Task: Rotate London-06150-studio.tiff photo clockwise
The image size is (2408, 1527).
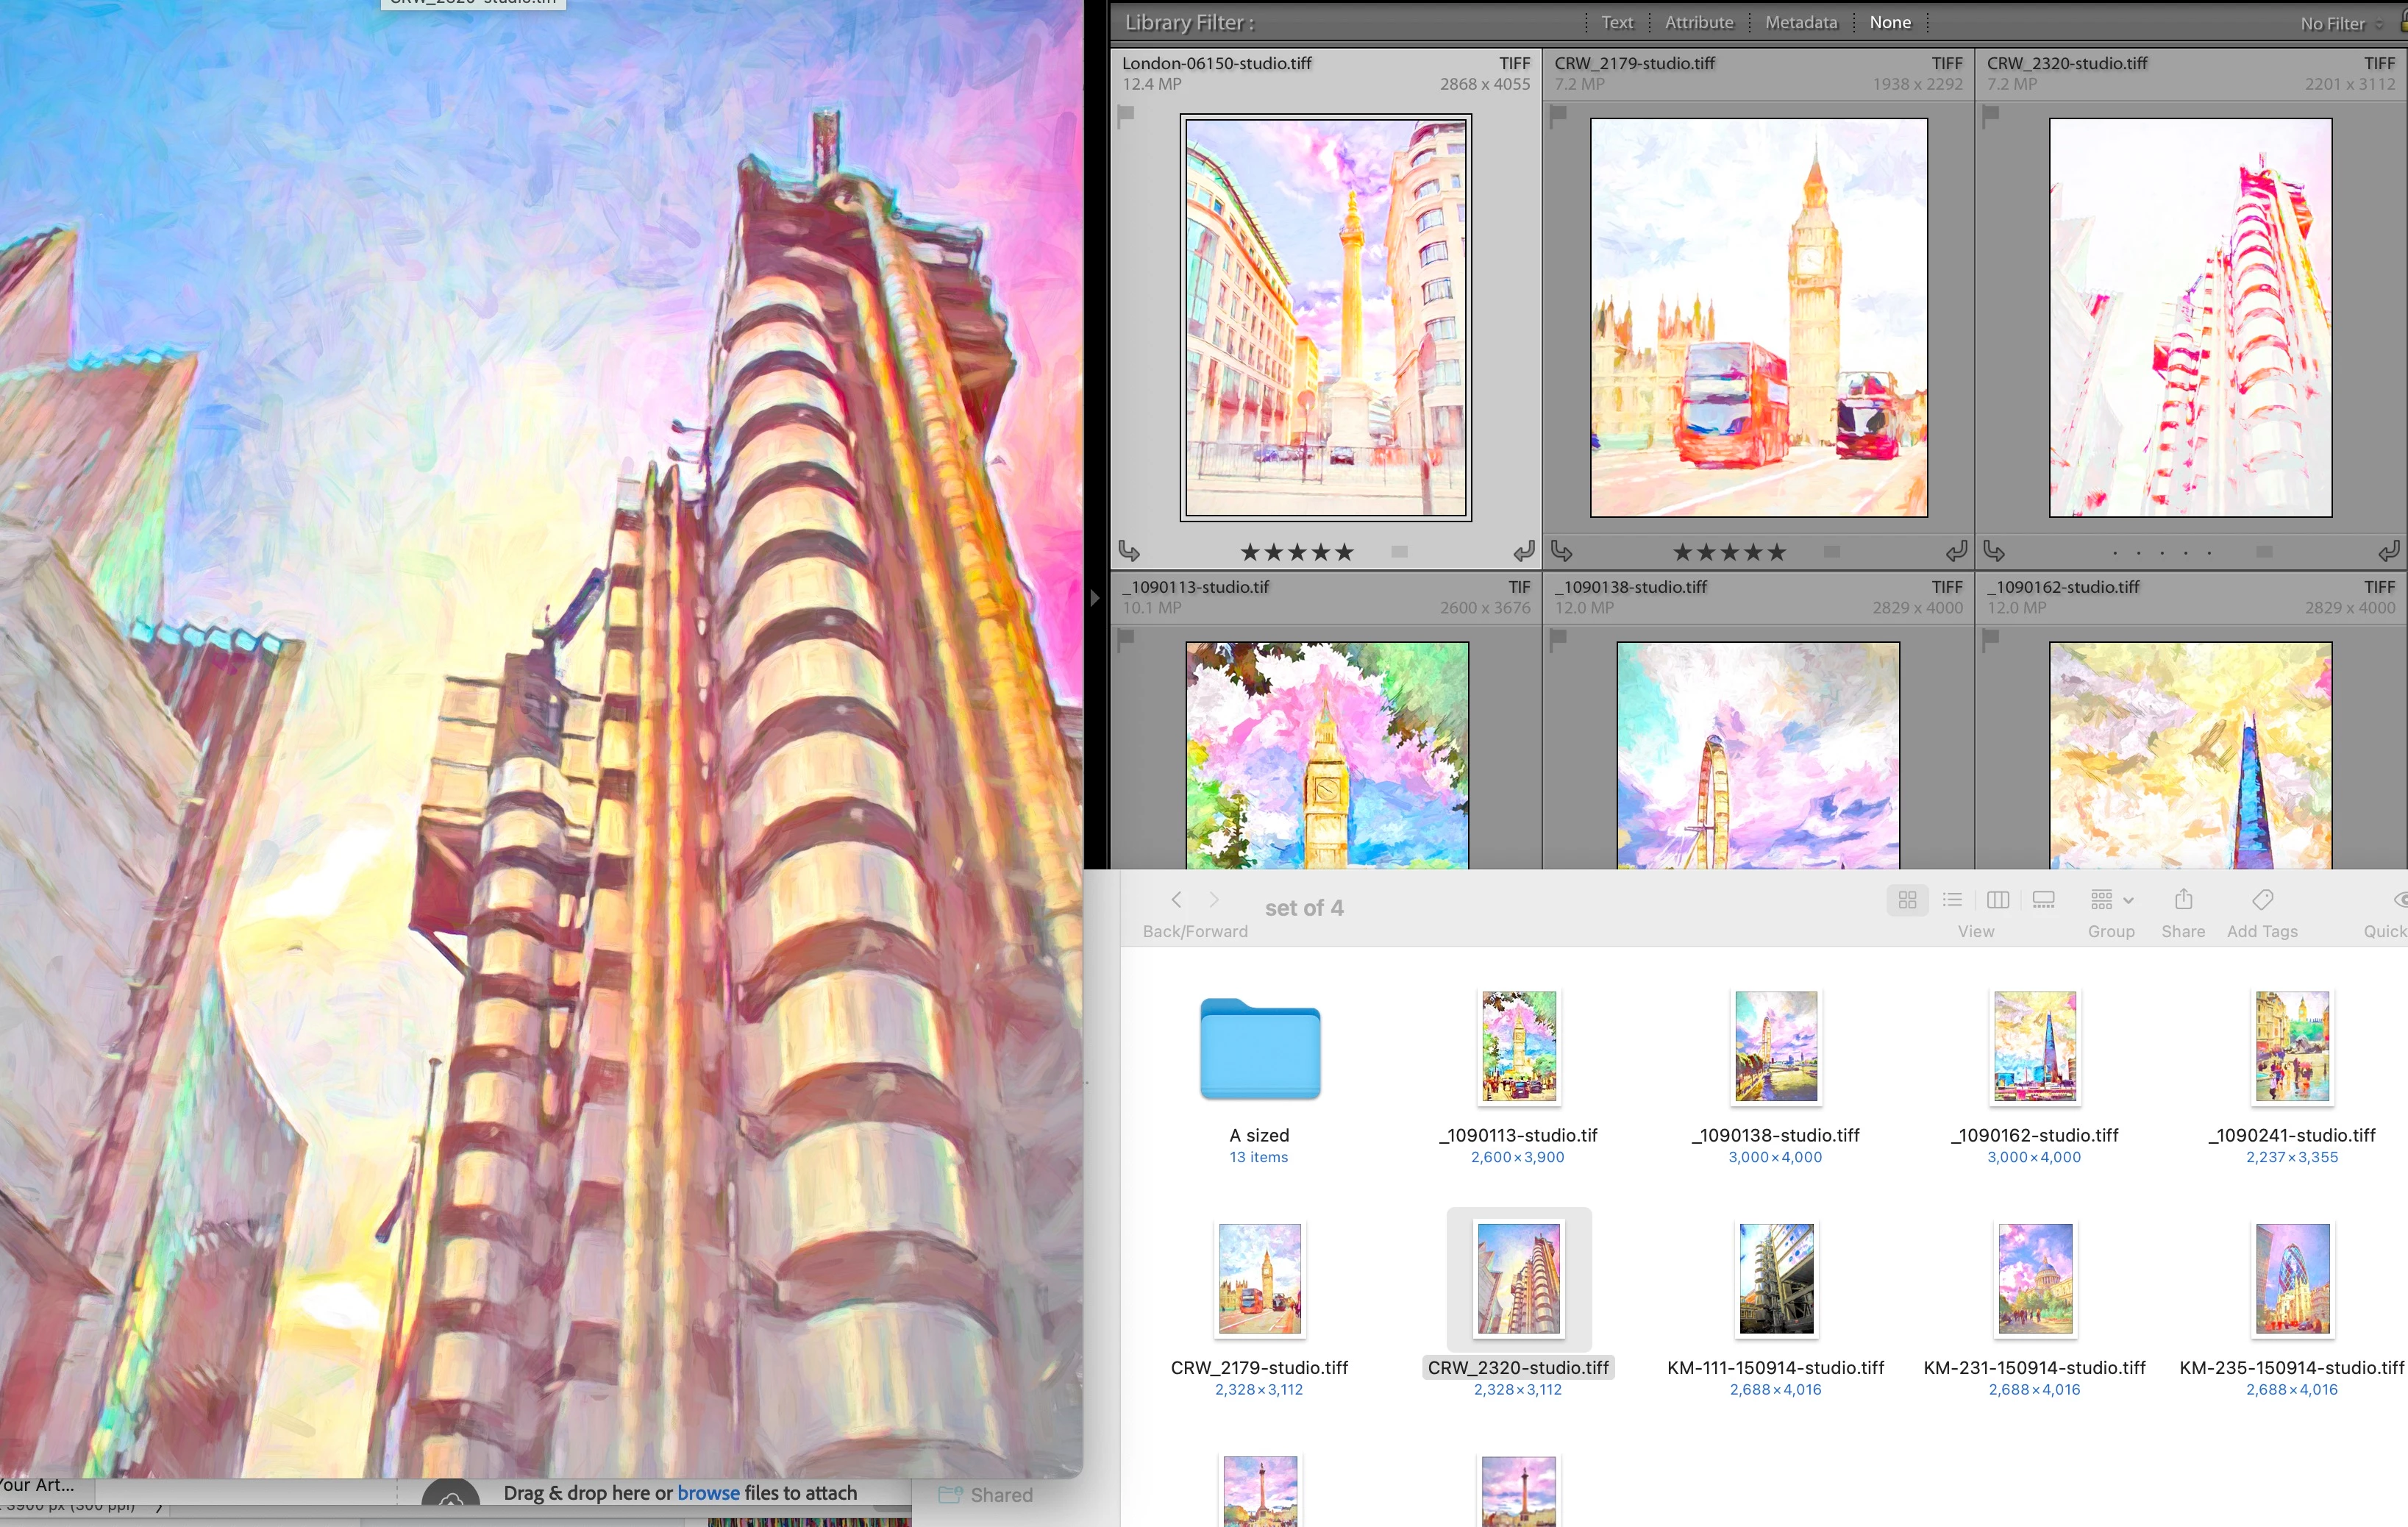Action: (1523, 551)
